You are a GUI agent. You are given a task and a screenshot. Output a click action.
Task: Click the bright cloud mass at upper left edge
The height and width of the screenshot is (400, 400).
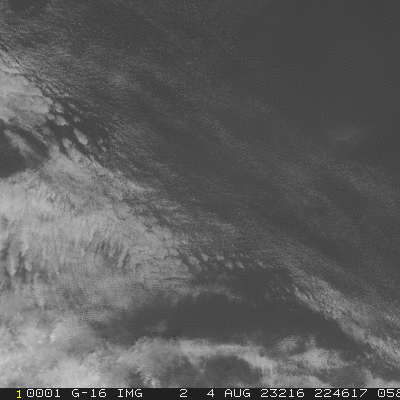click(x=20, y=97)
